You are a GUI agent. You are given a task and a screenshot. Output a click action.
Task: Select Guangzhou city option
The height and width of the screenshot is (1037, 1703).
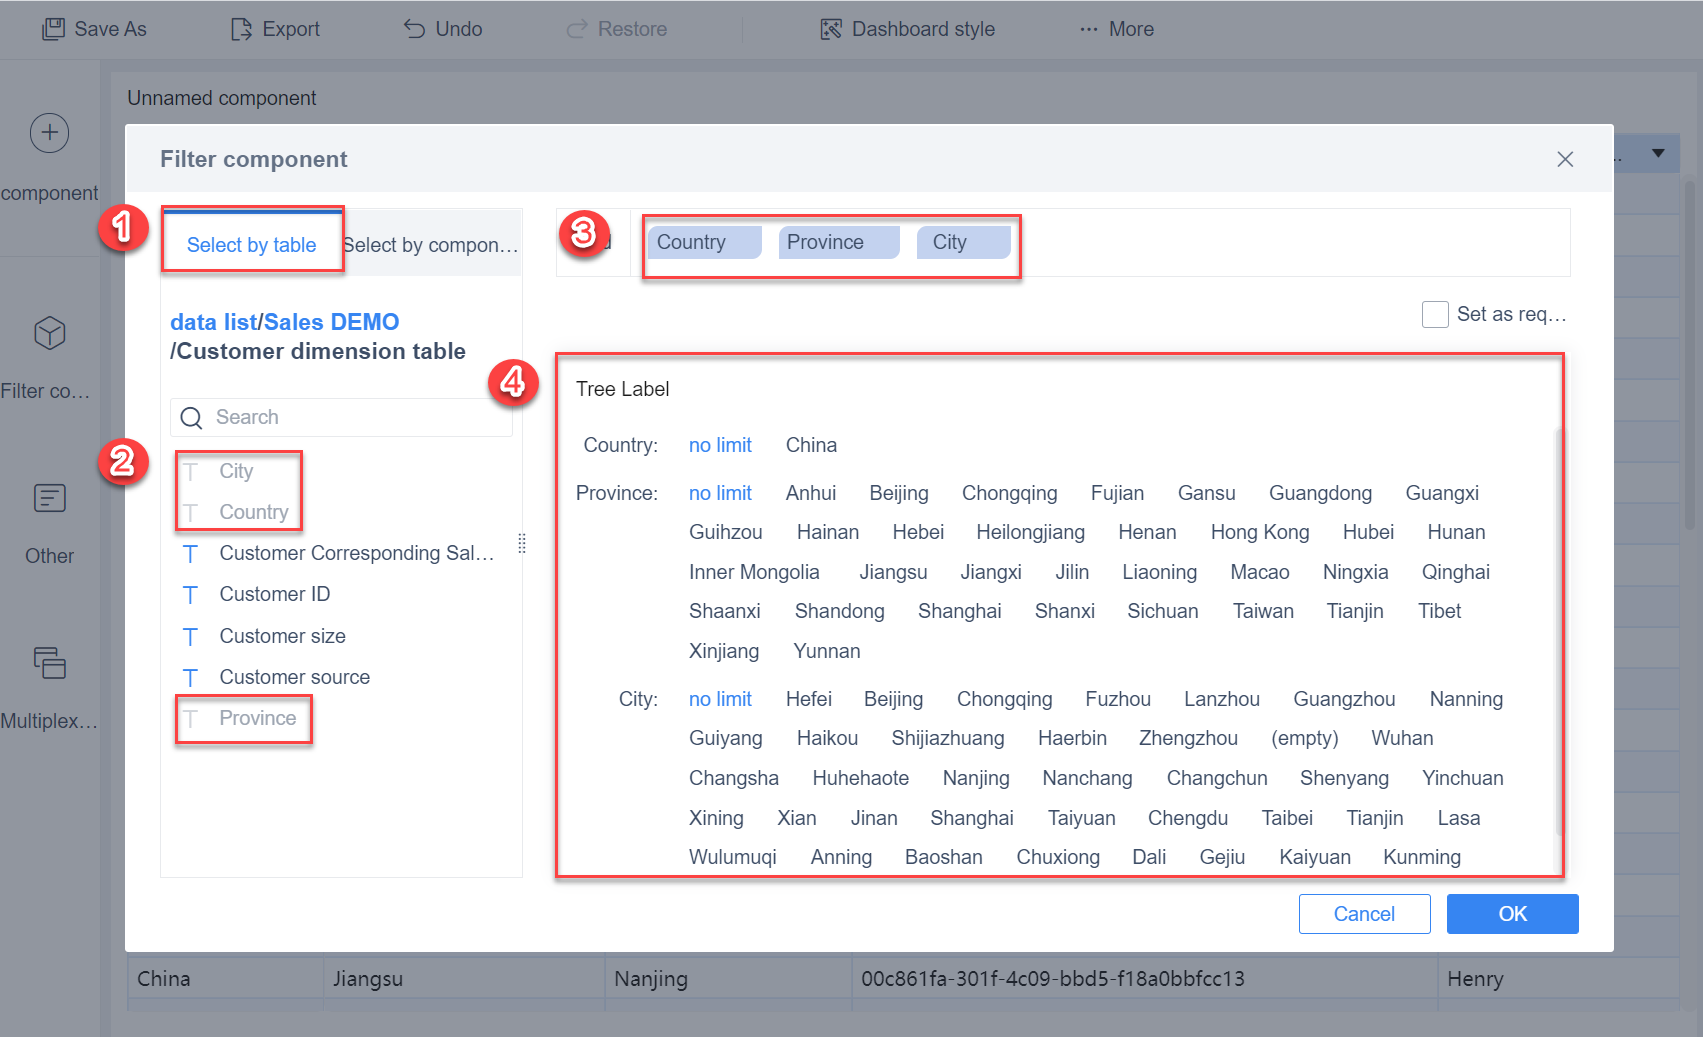pyautogui.click(x=1344, y=699)
